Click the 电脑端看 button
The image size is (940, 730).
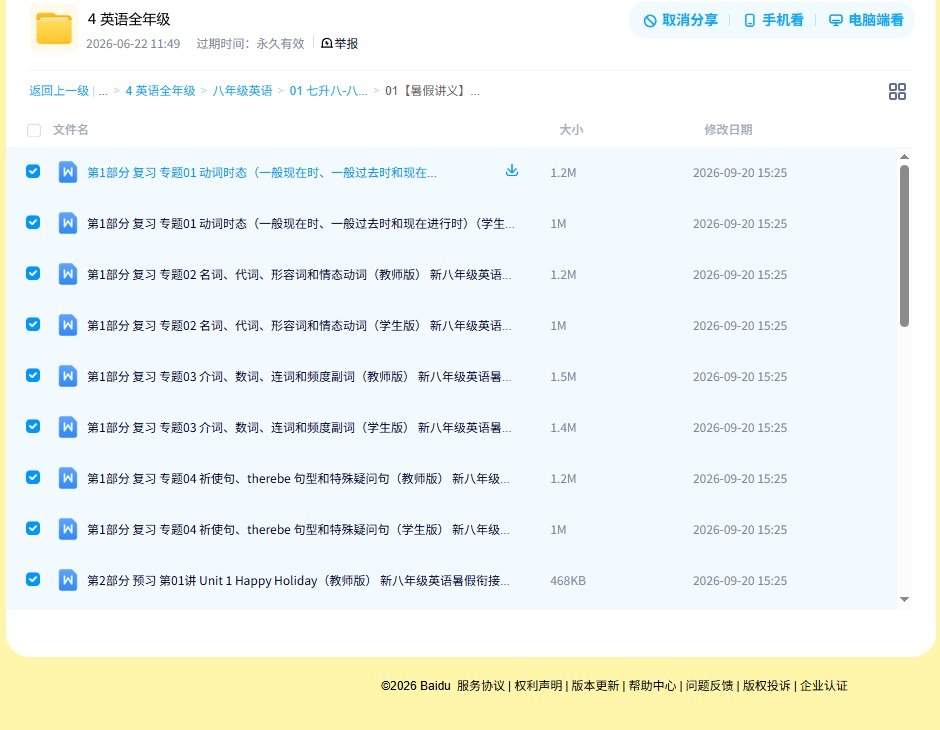tap(866, 20)
